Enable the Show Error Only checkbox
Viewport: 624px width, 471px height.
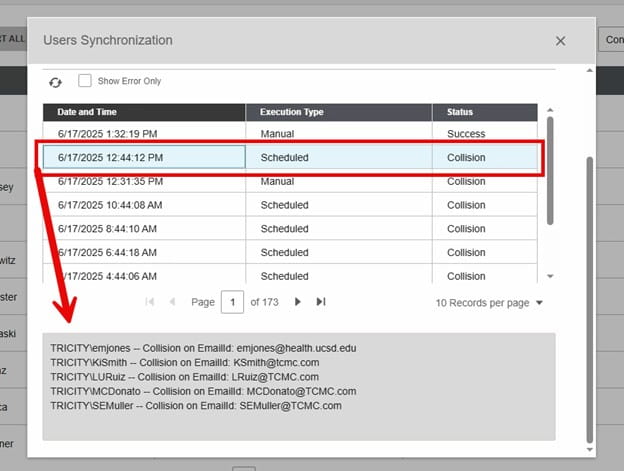coord(85,81)
